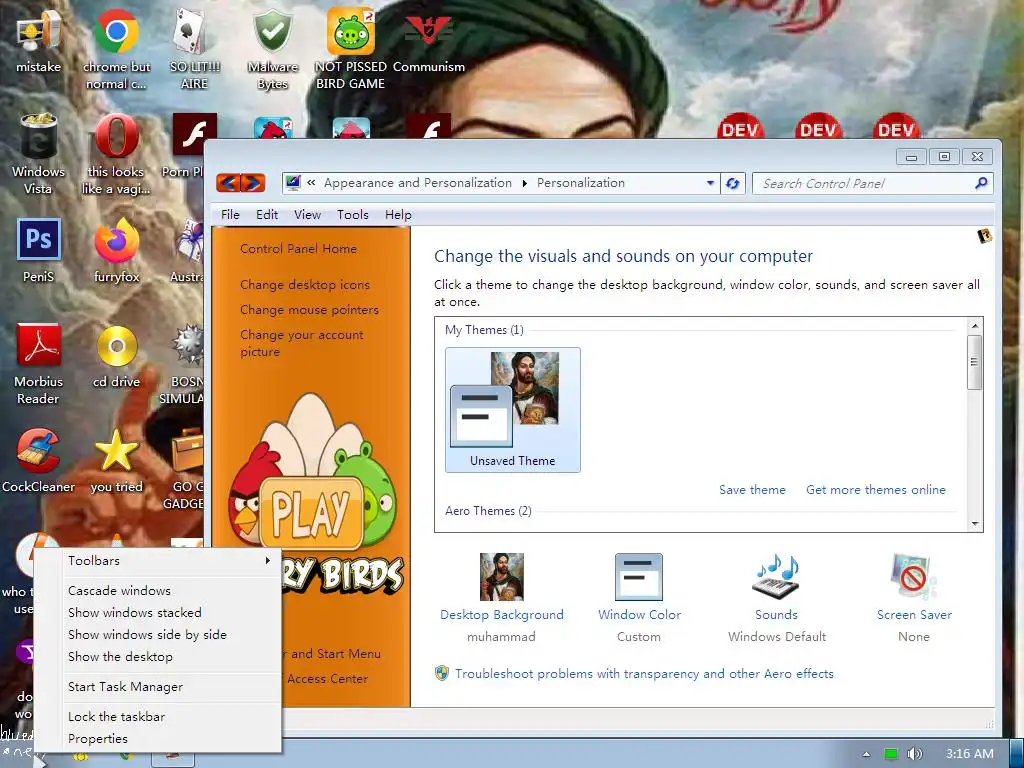
Task: Click the Back arrow in Control Panel
Action: (228, 183)
